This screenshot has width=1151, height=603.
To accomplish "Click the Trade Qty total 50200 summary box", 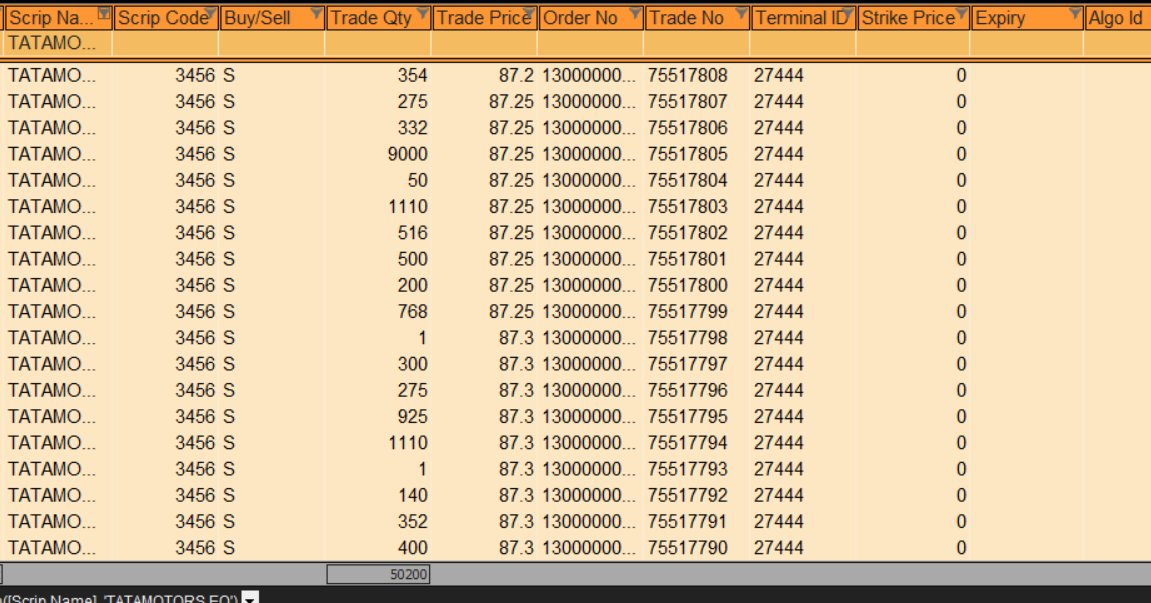I will pyautogui.click(x=378, y=574).
